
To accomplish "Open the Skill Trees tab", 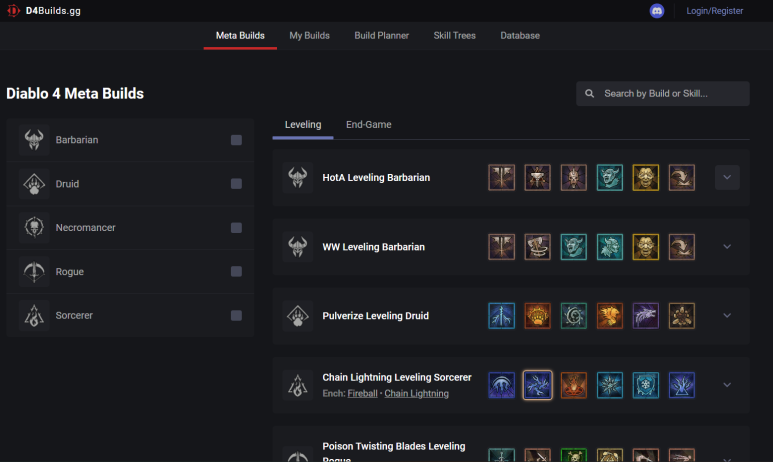I will click(x=455, y=36).
